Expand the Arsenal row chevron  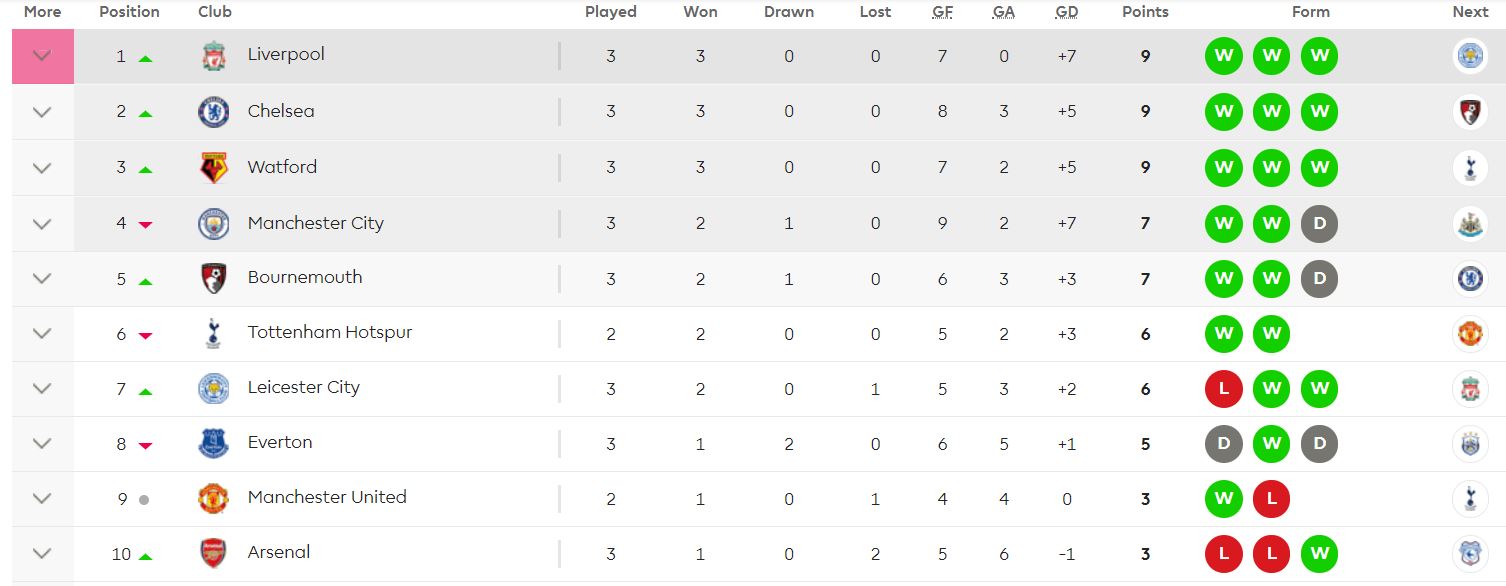click(x=42, y=553)
